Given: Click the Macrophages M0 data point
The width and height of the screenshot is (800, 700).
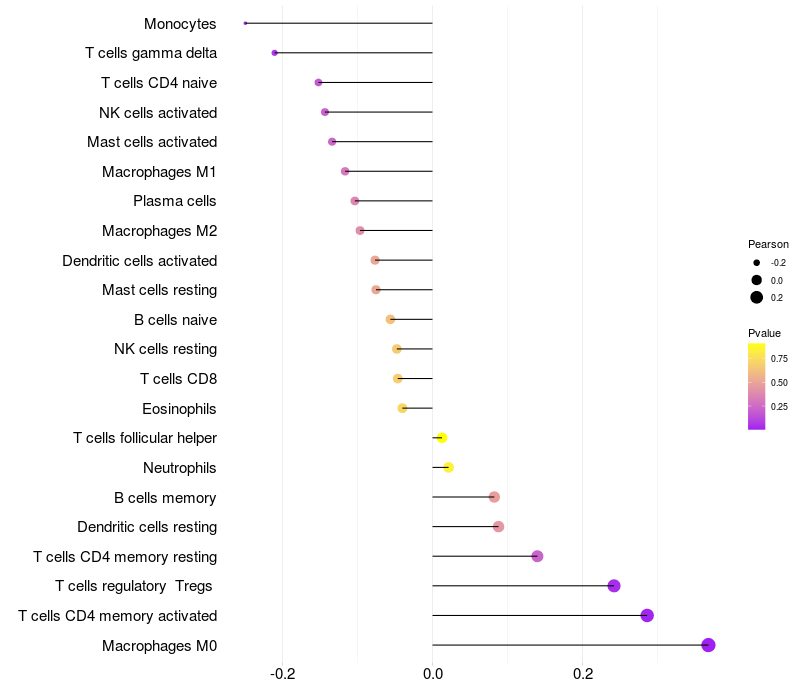Looking at the screenshot, I should pyautogui.click(x=708, y=645).
